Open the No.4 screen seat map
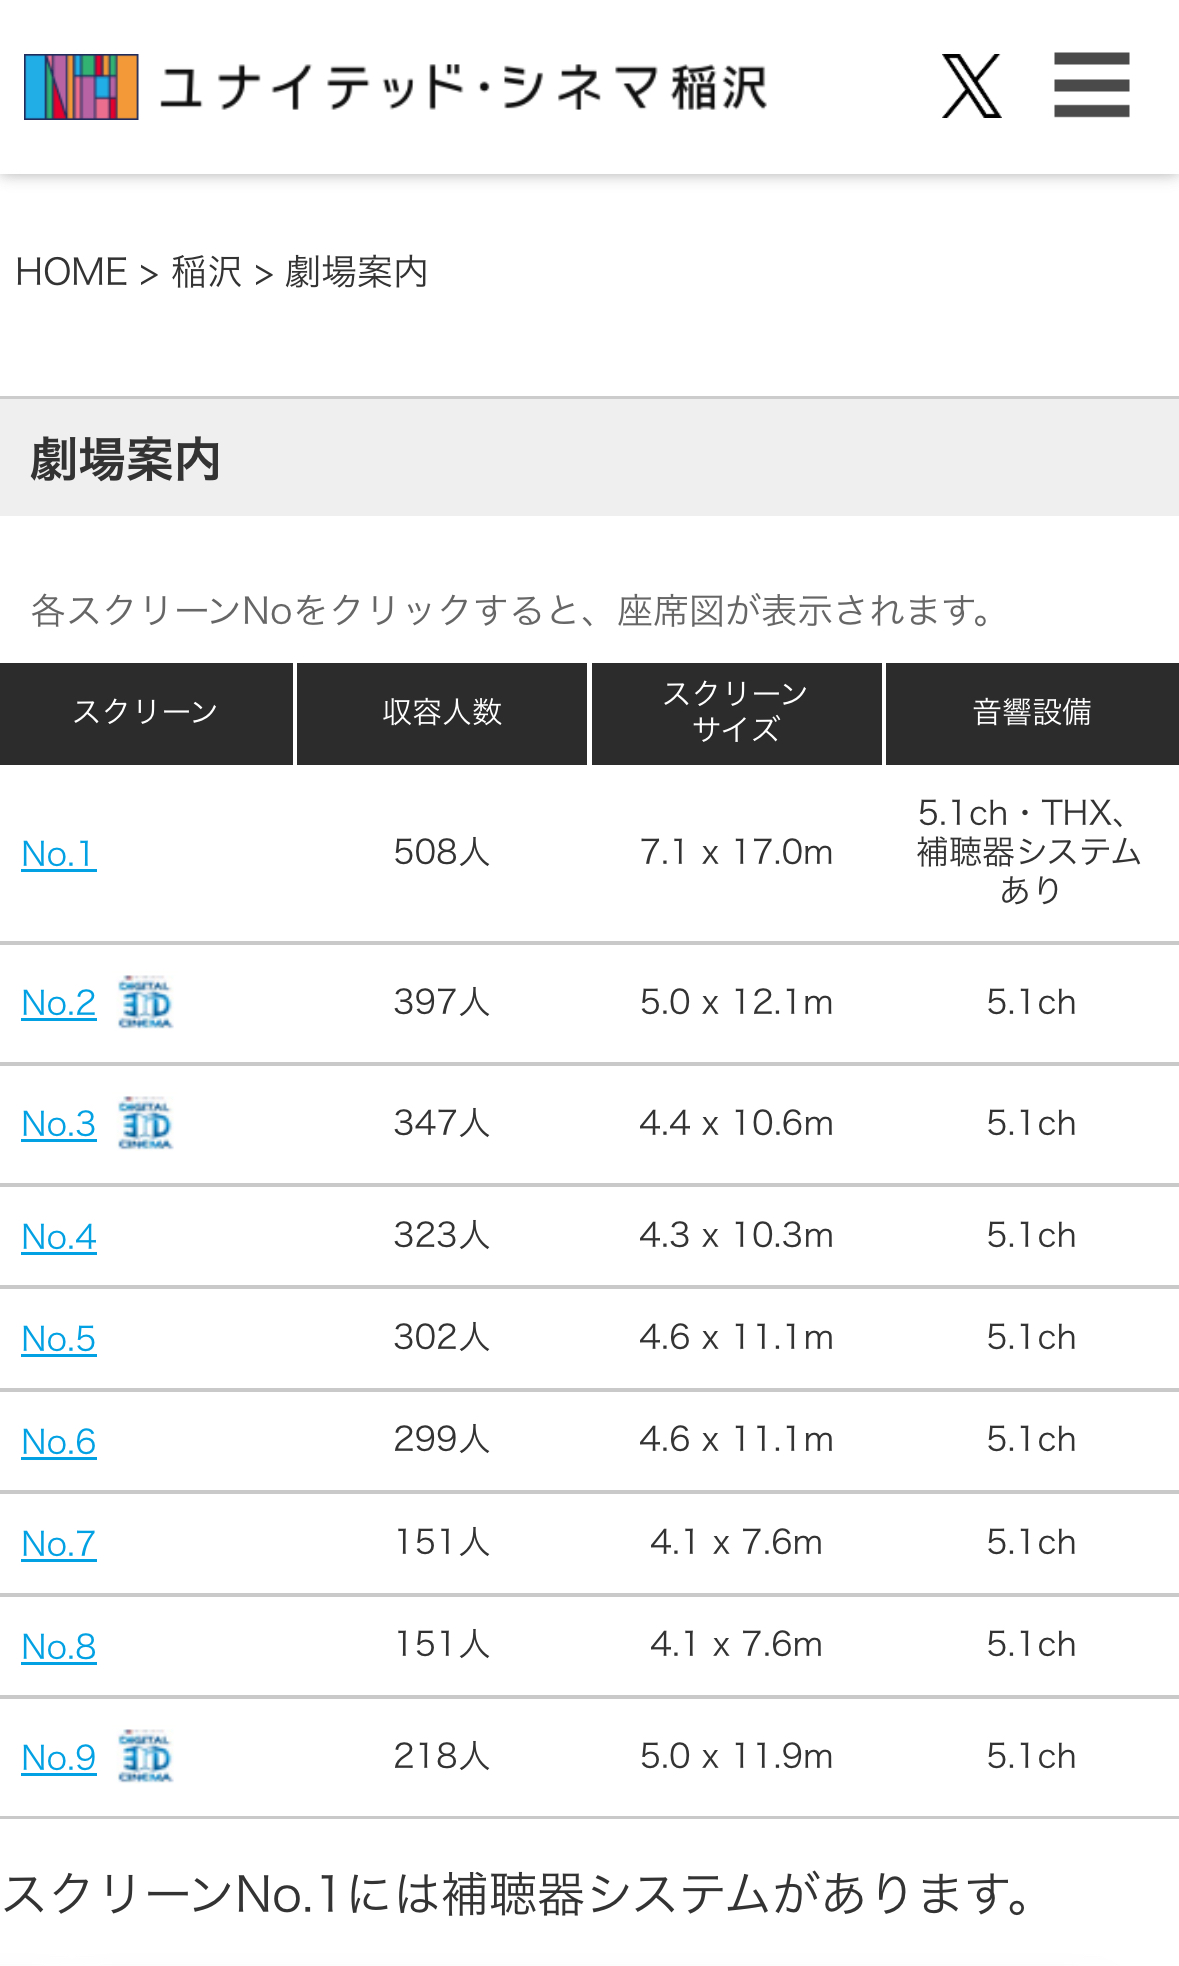Screen dimensions: 1179x1966 pos(59,1236)
